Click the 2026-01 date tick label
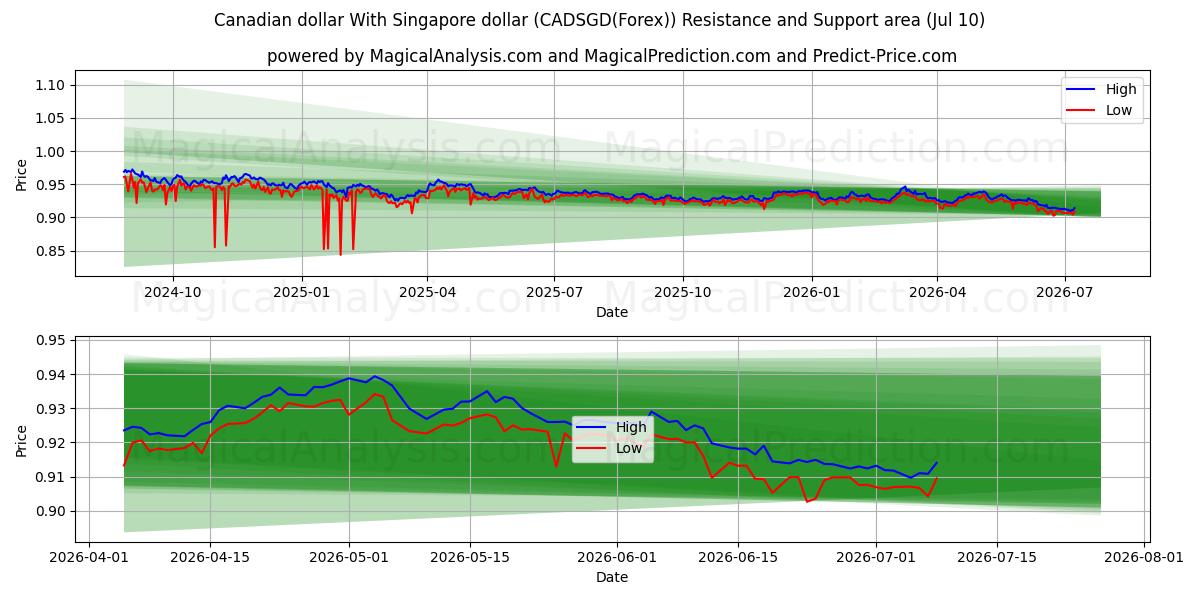1200x600 pixels. click(x=811, y=292)
